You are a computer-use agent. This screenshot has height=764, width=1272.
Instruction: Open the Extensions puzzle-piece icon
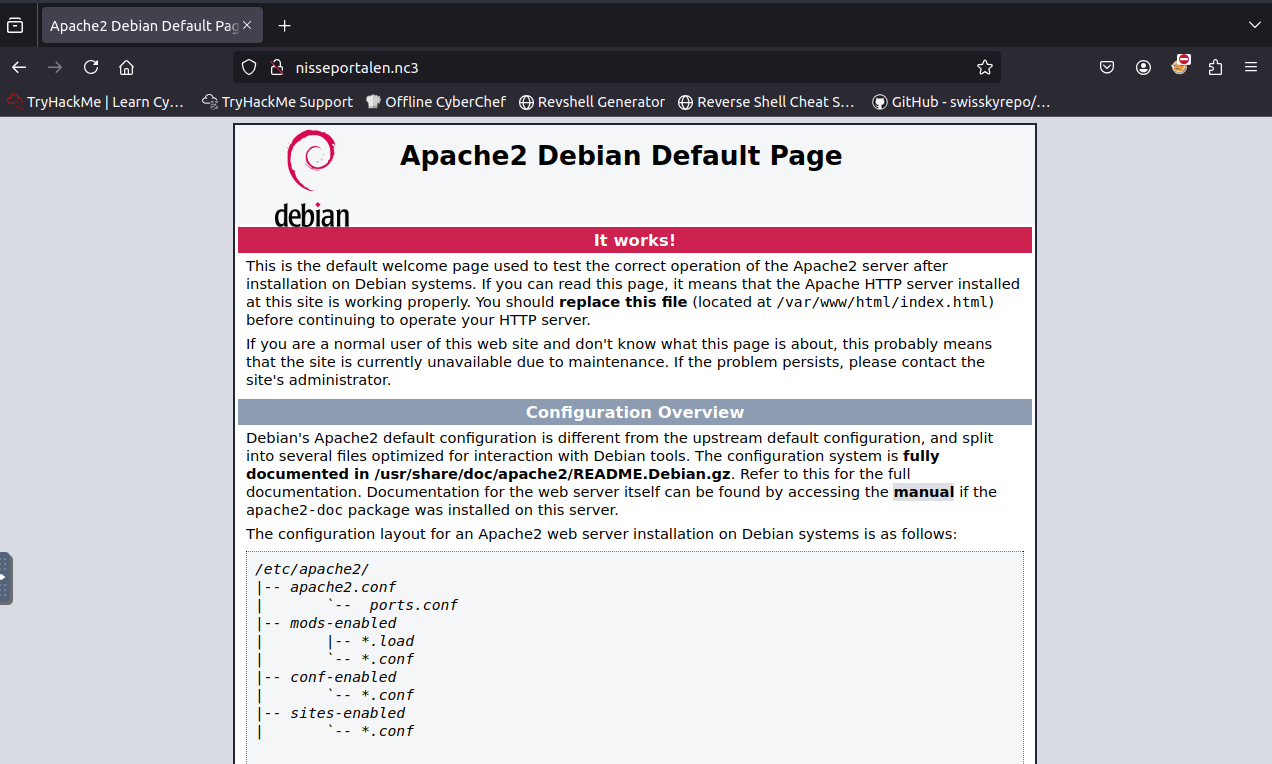pos(1214,67)
